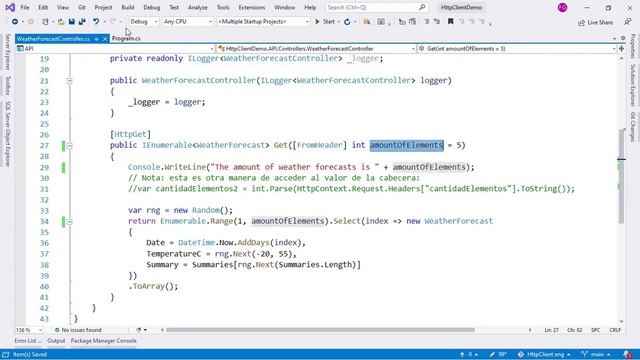
Task: Click the split editor window icon
Action: [x=621, y=49]
